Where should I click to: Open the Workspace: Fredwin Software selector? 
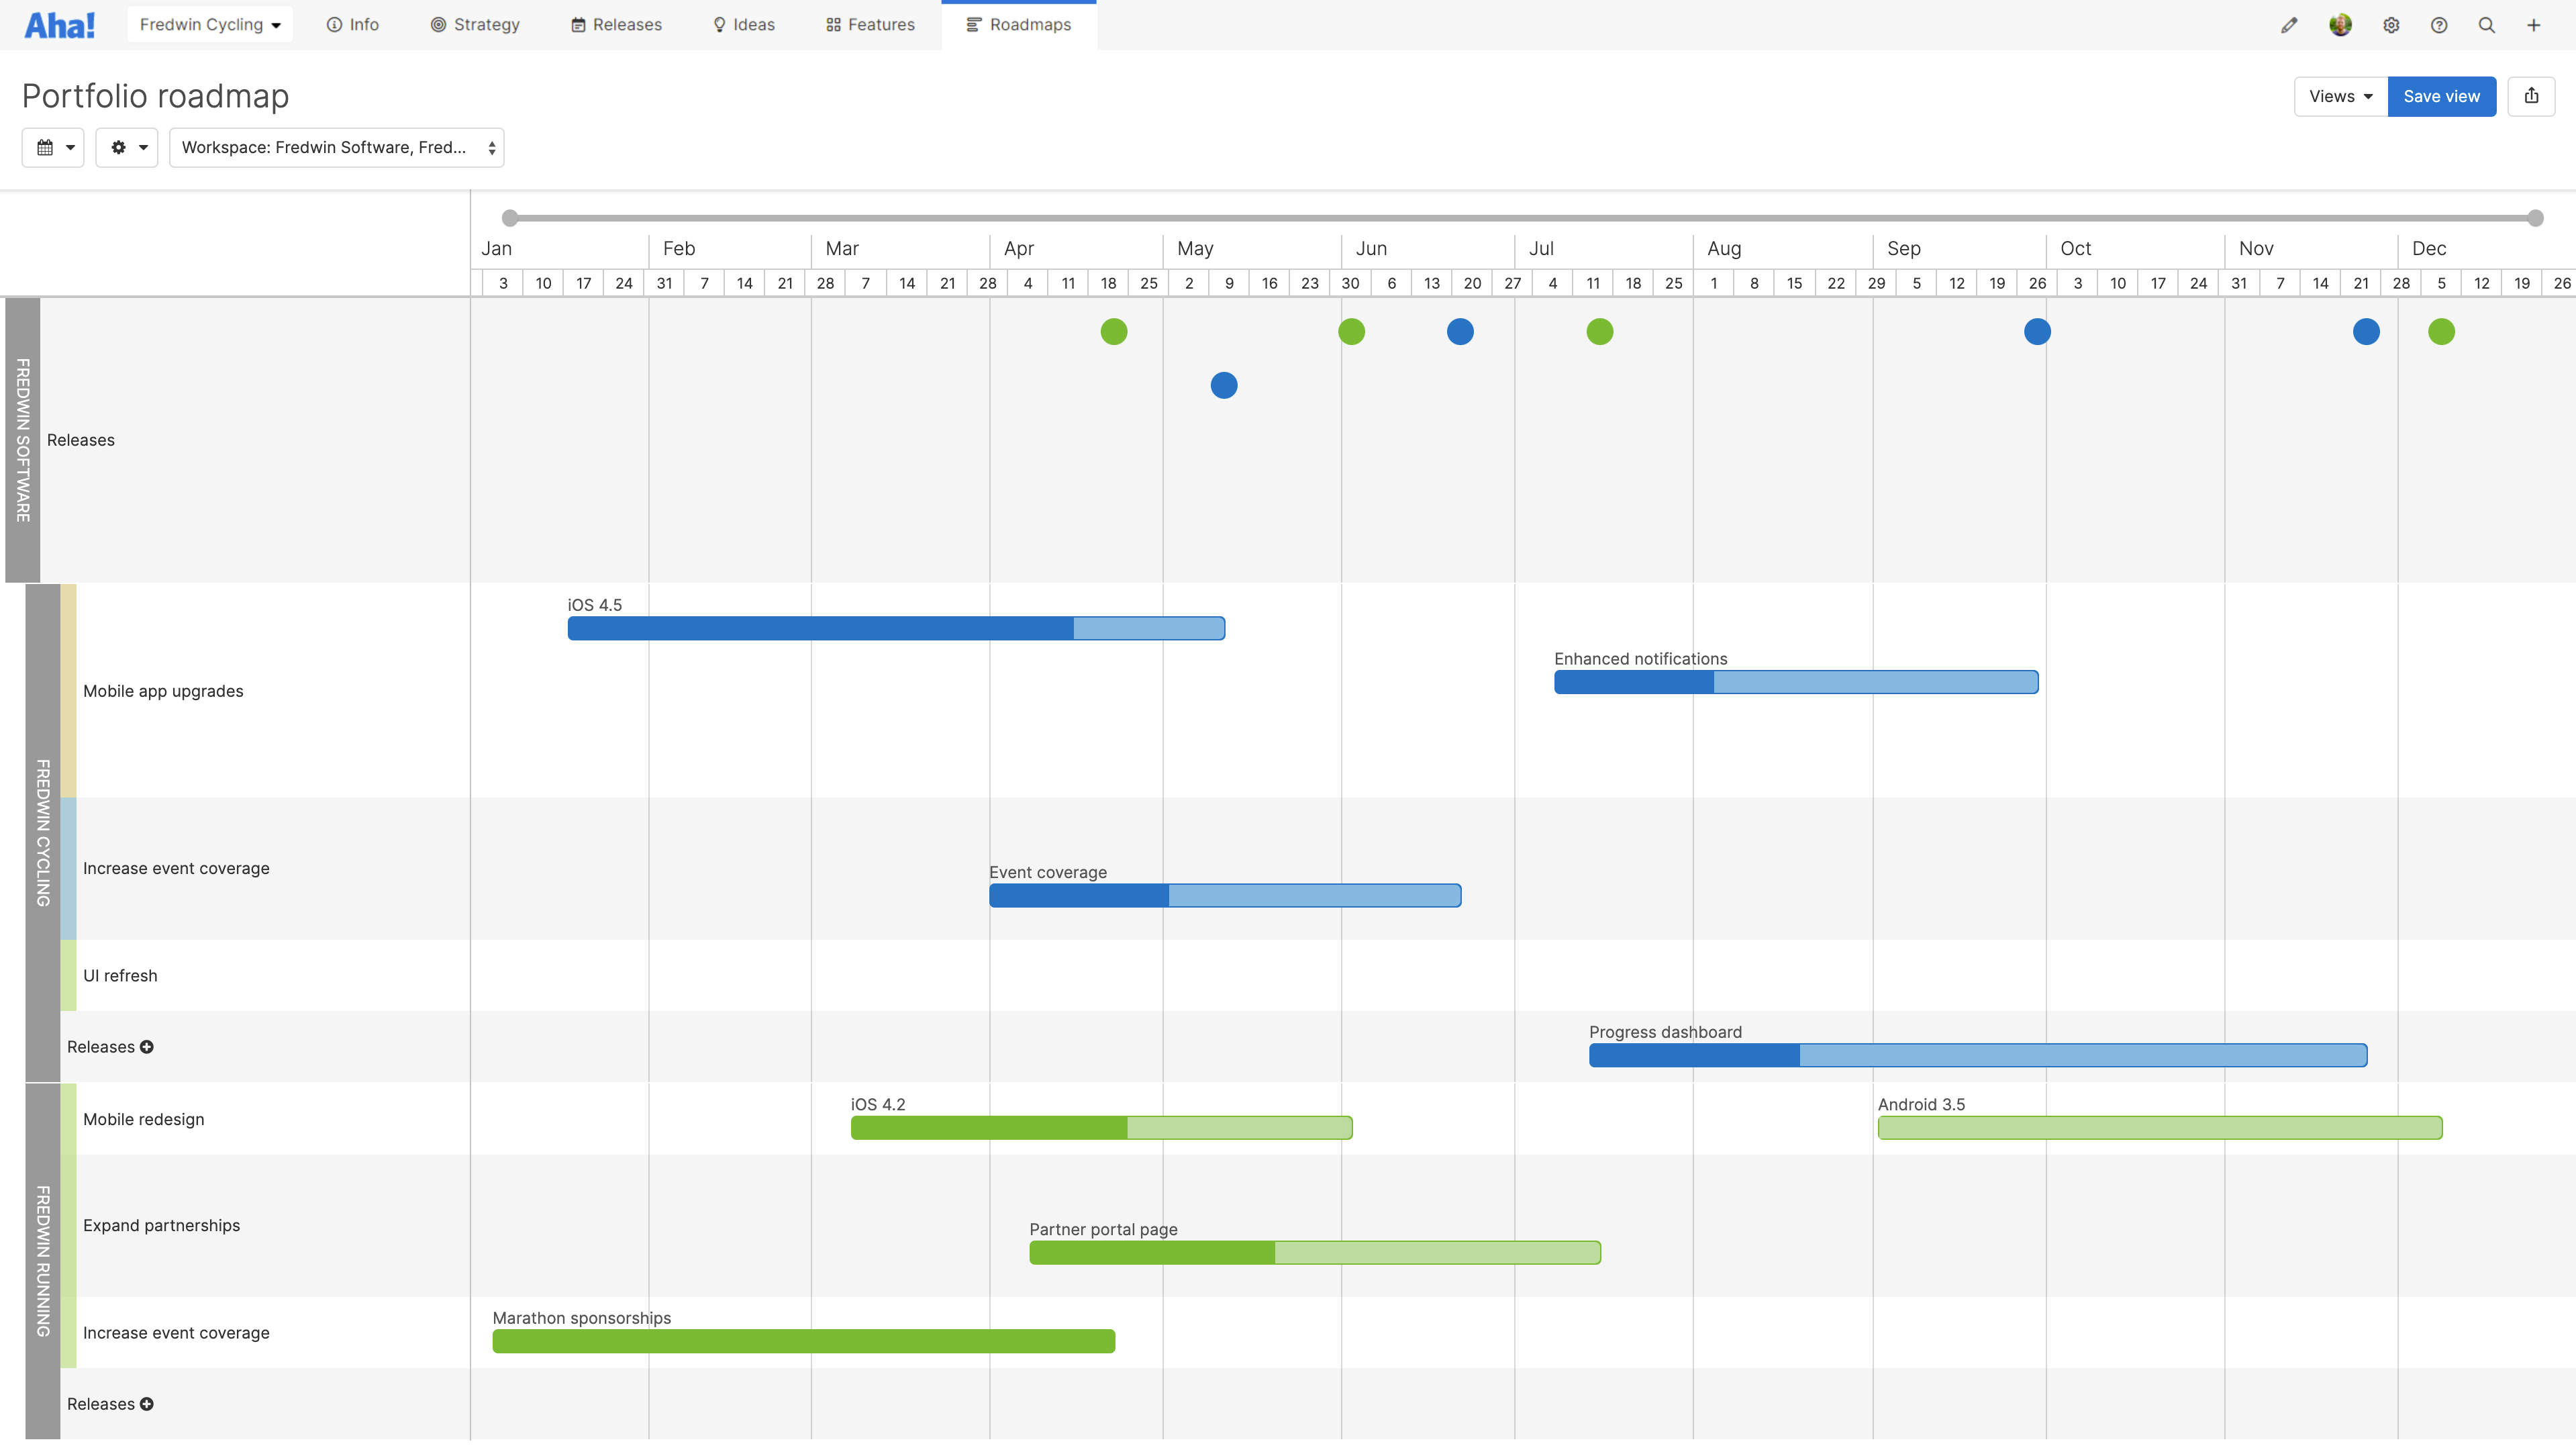tap(336, 147)
